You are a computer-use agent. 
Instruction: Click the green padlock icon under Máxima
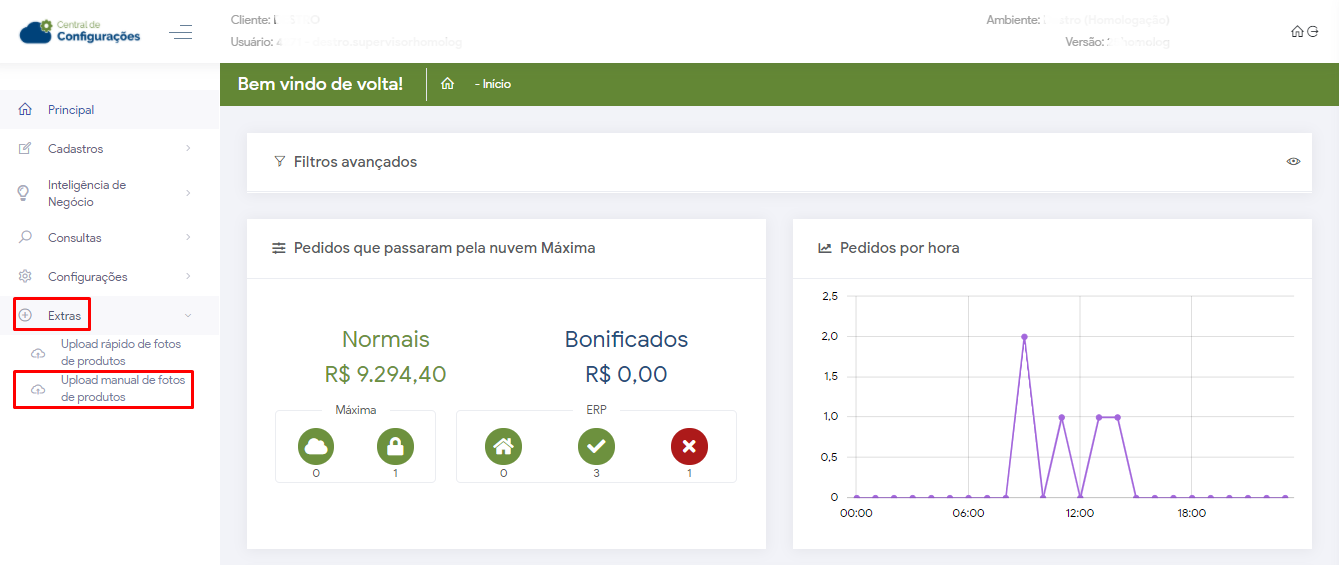click(x=395, y=445)
